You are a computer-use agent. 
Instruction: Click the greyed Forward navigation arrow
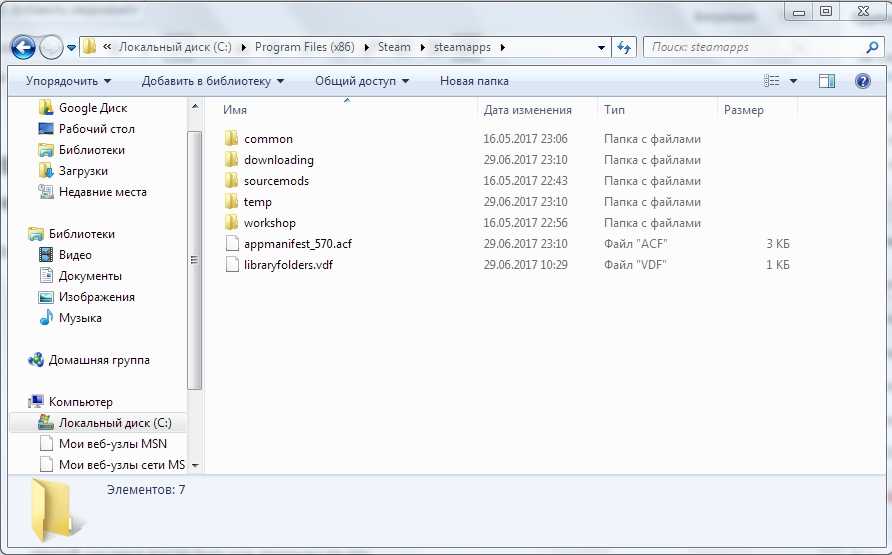(x=51, y=47)
